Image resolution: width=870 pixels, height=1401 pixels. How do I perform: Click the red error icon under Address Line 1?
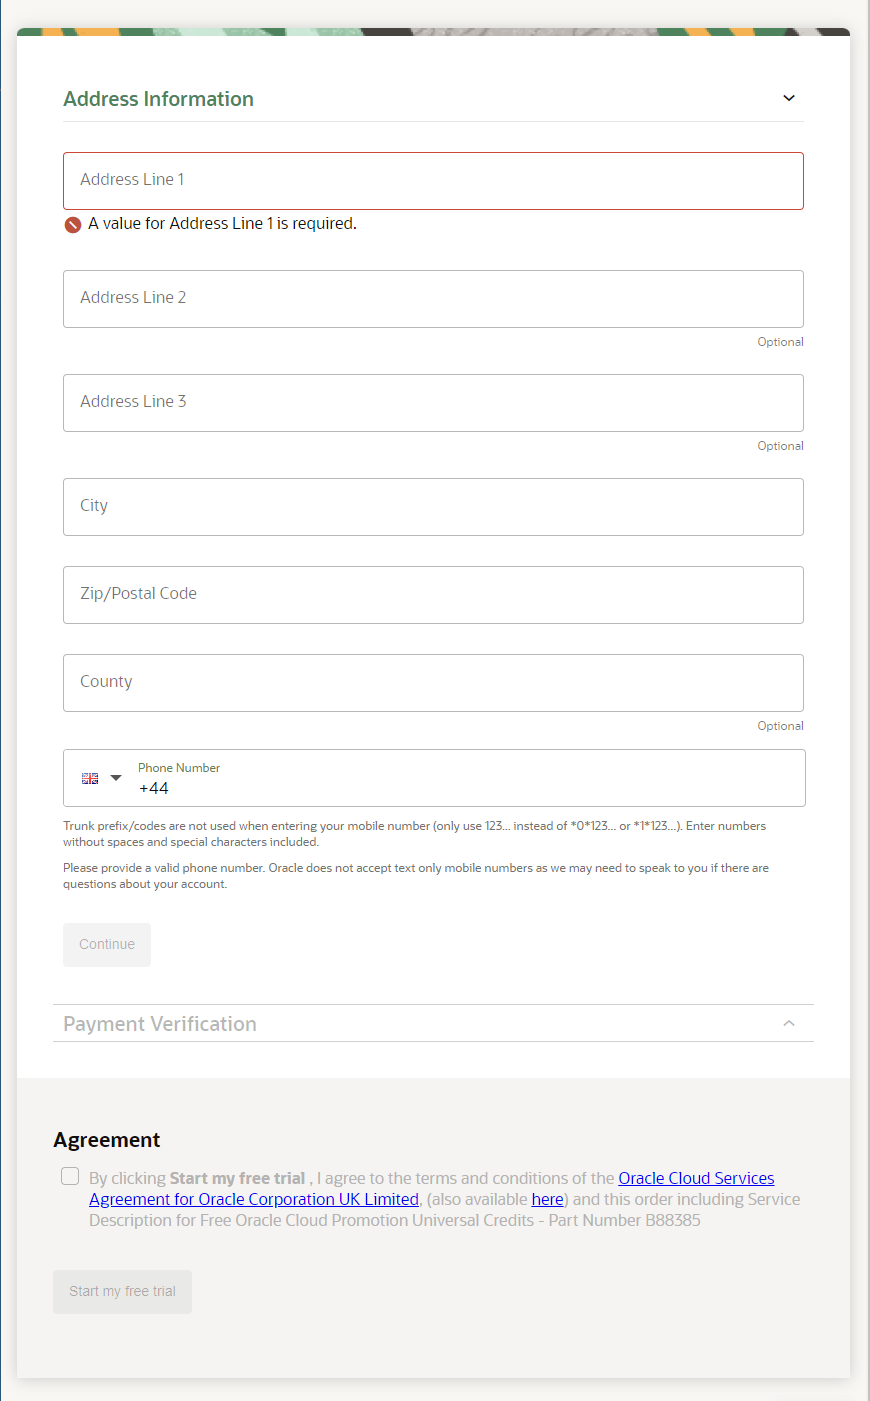pos(73,225)
